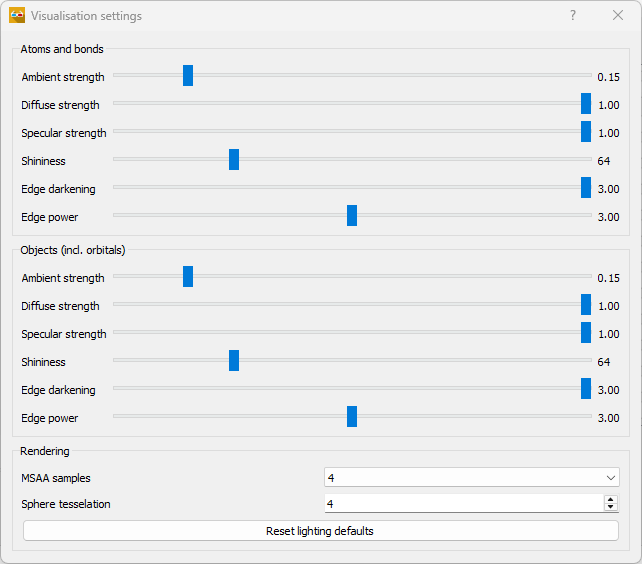The height and width of the screenshot is (564, 642).
Task: Click Objects Edge darkening slider handle
Action: pyautogui.click(x=586, y=389)
